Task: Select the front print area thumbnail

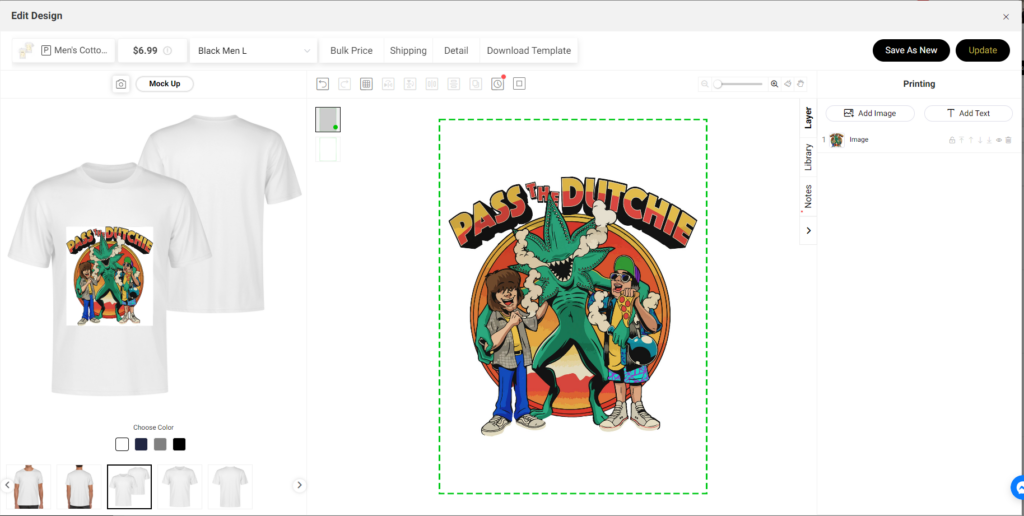Action: (x=328, y=120)
